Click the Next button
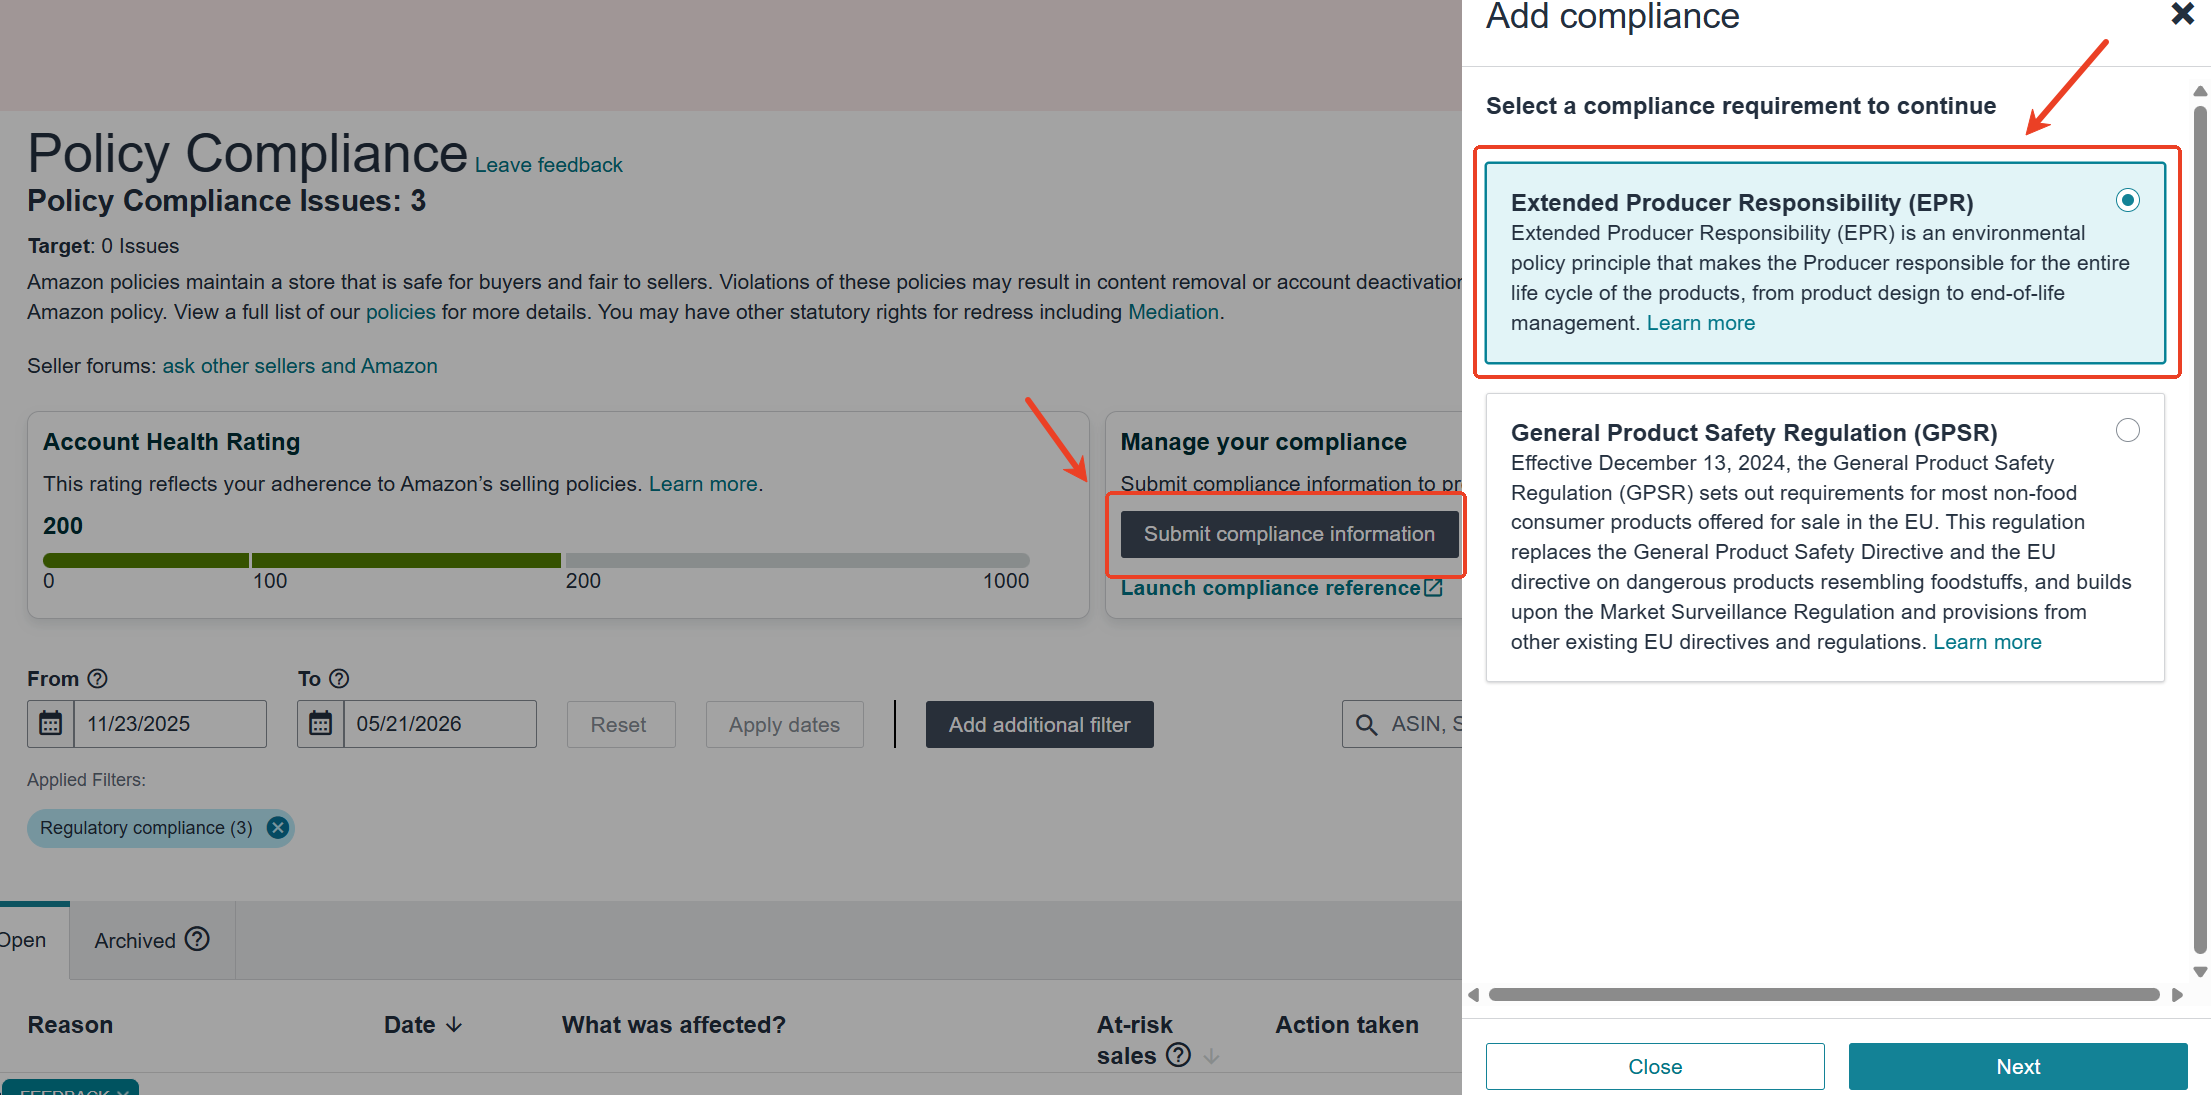This screenshot has width=2211, height=1095. (x=2018, y=1066)
